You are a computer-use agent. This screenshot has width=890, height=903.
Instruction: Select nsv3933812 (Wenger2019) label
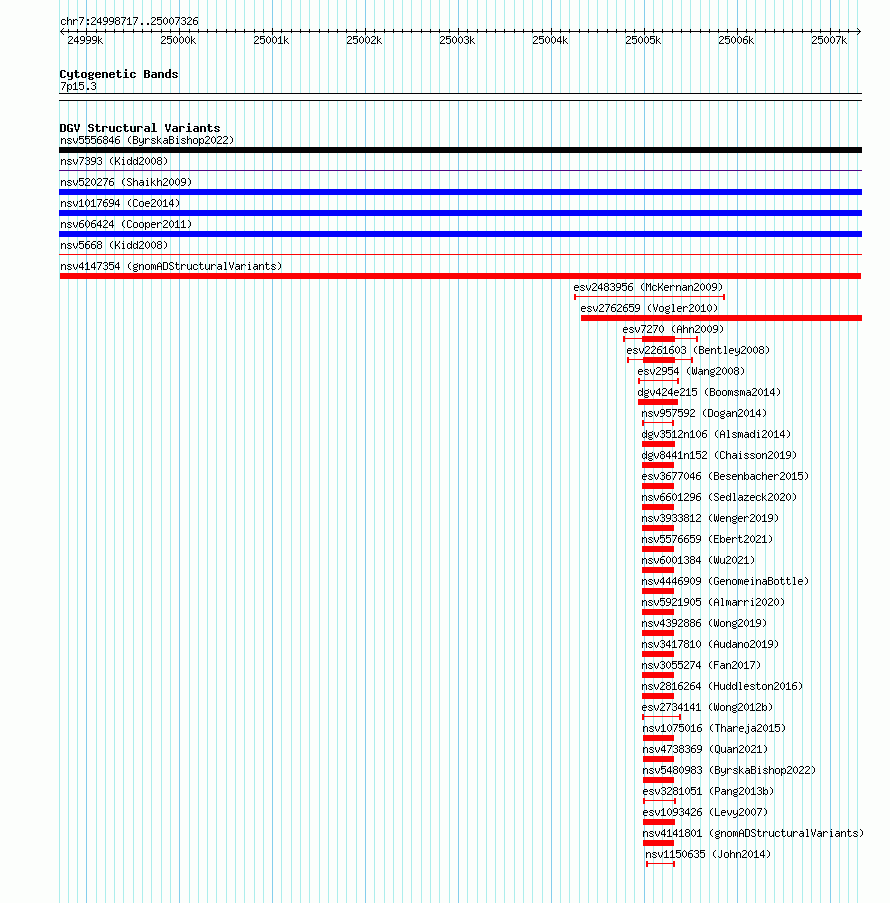point(710,518)
